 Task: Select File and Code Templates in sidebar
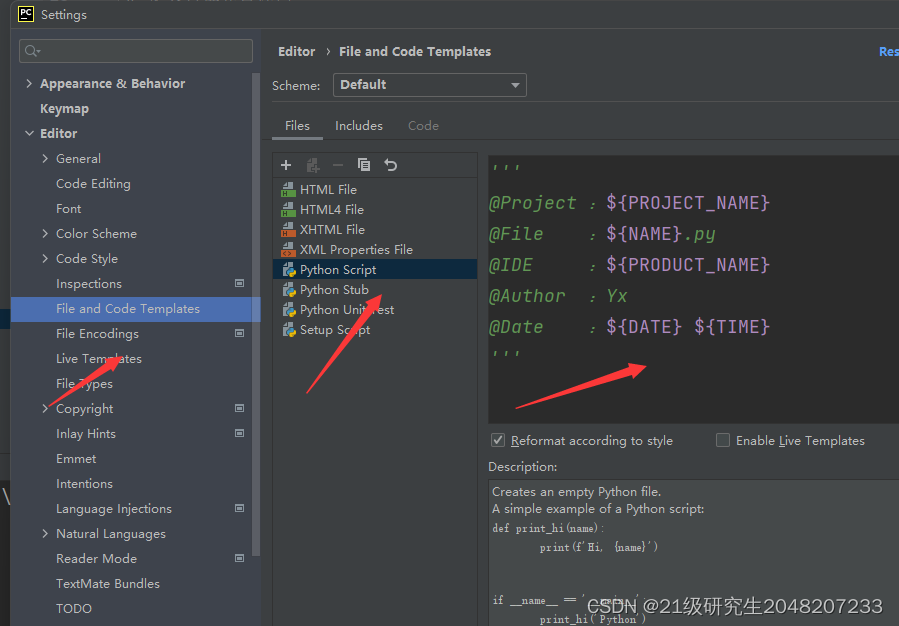point(135,309)
